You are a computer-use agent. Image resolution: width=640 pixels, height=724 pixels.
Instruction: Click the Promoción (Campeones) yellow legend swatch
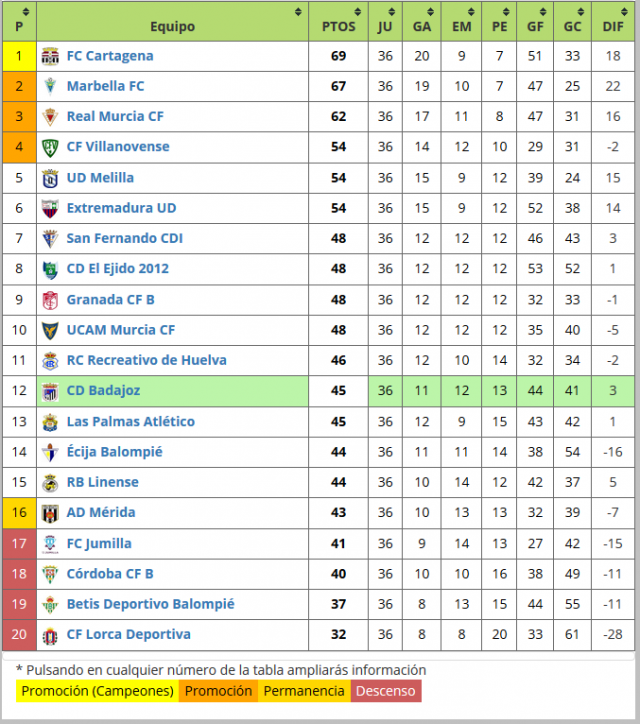pos(97,691)
